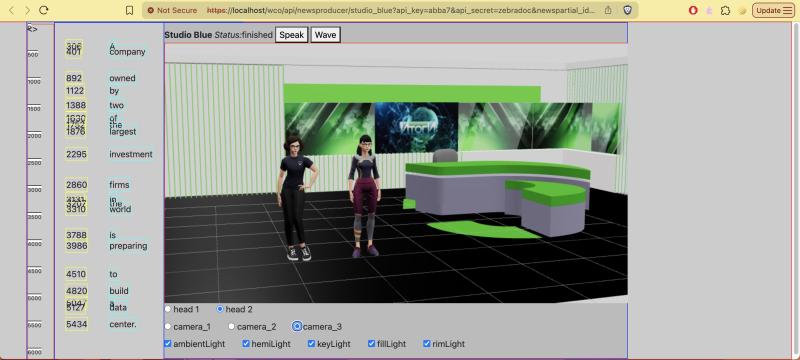Click the Speak button
Image resolution: width=800 pixels, height=360 pixels.
291,35
